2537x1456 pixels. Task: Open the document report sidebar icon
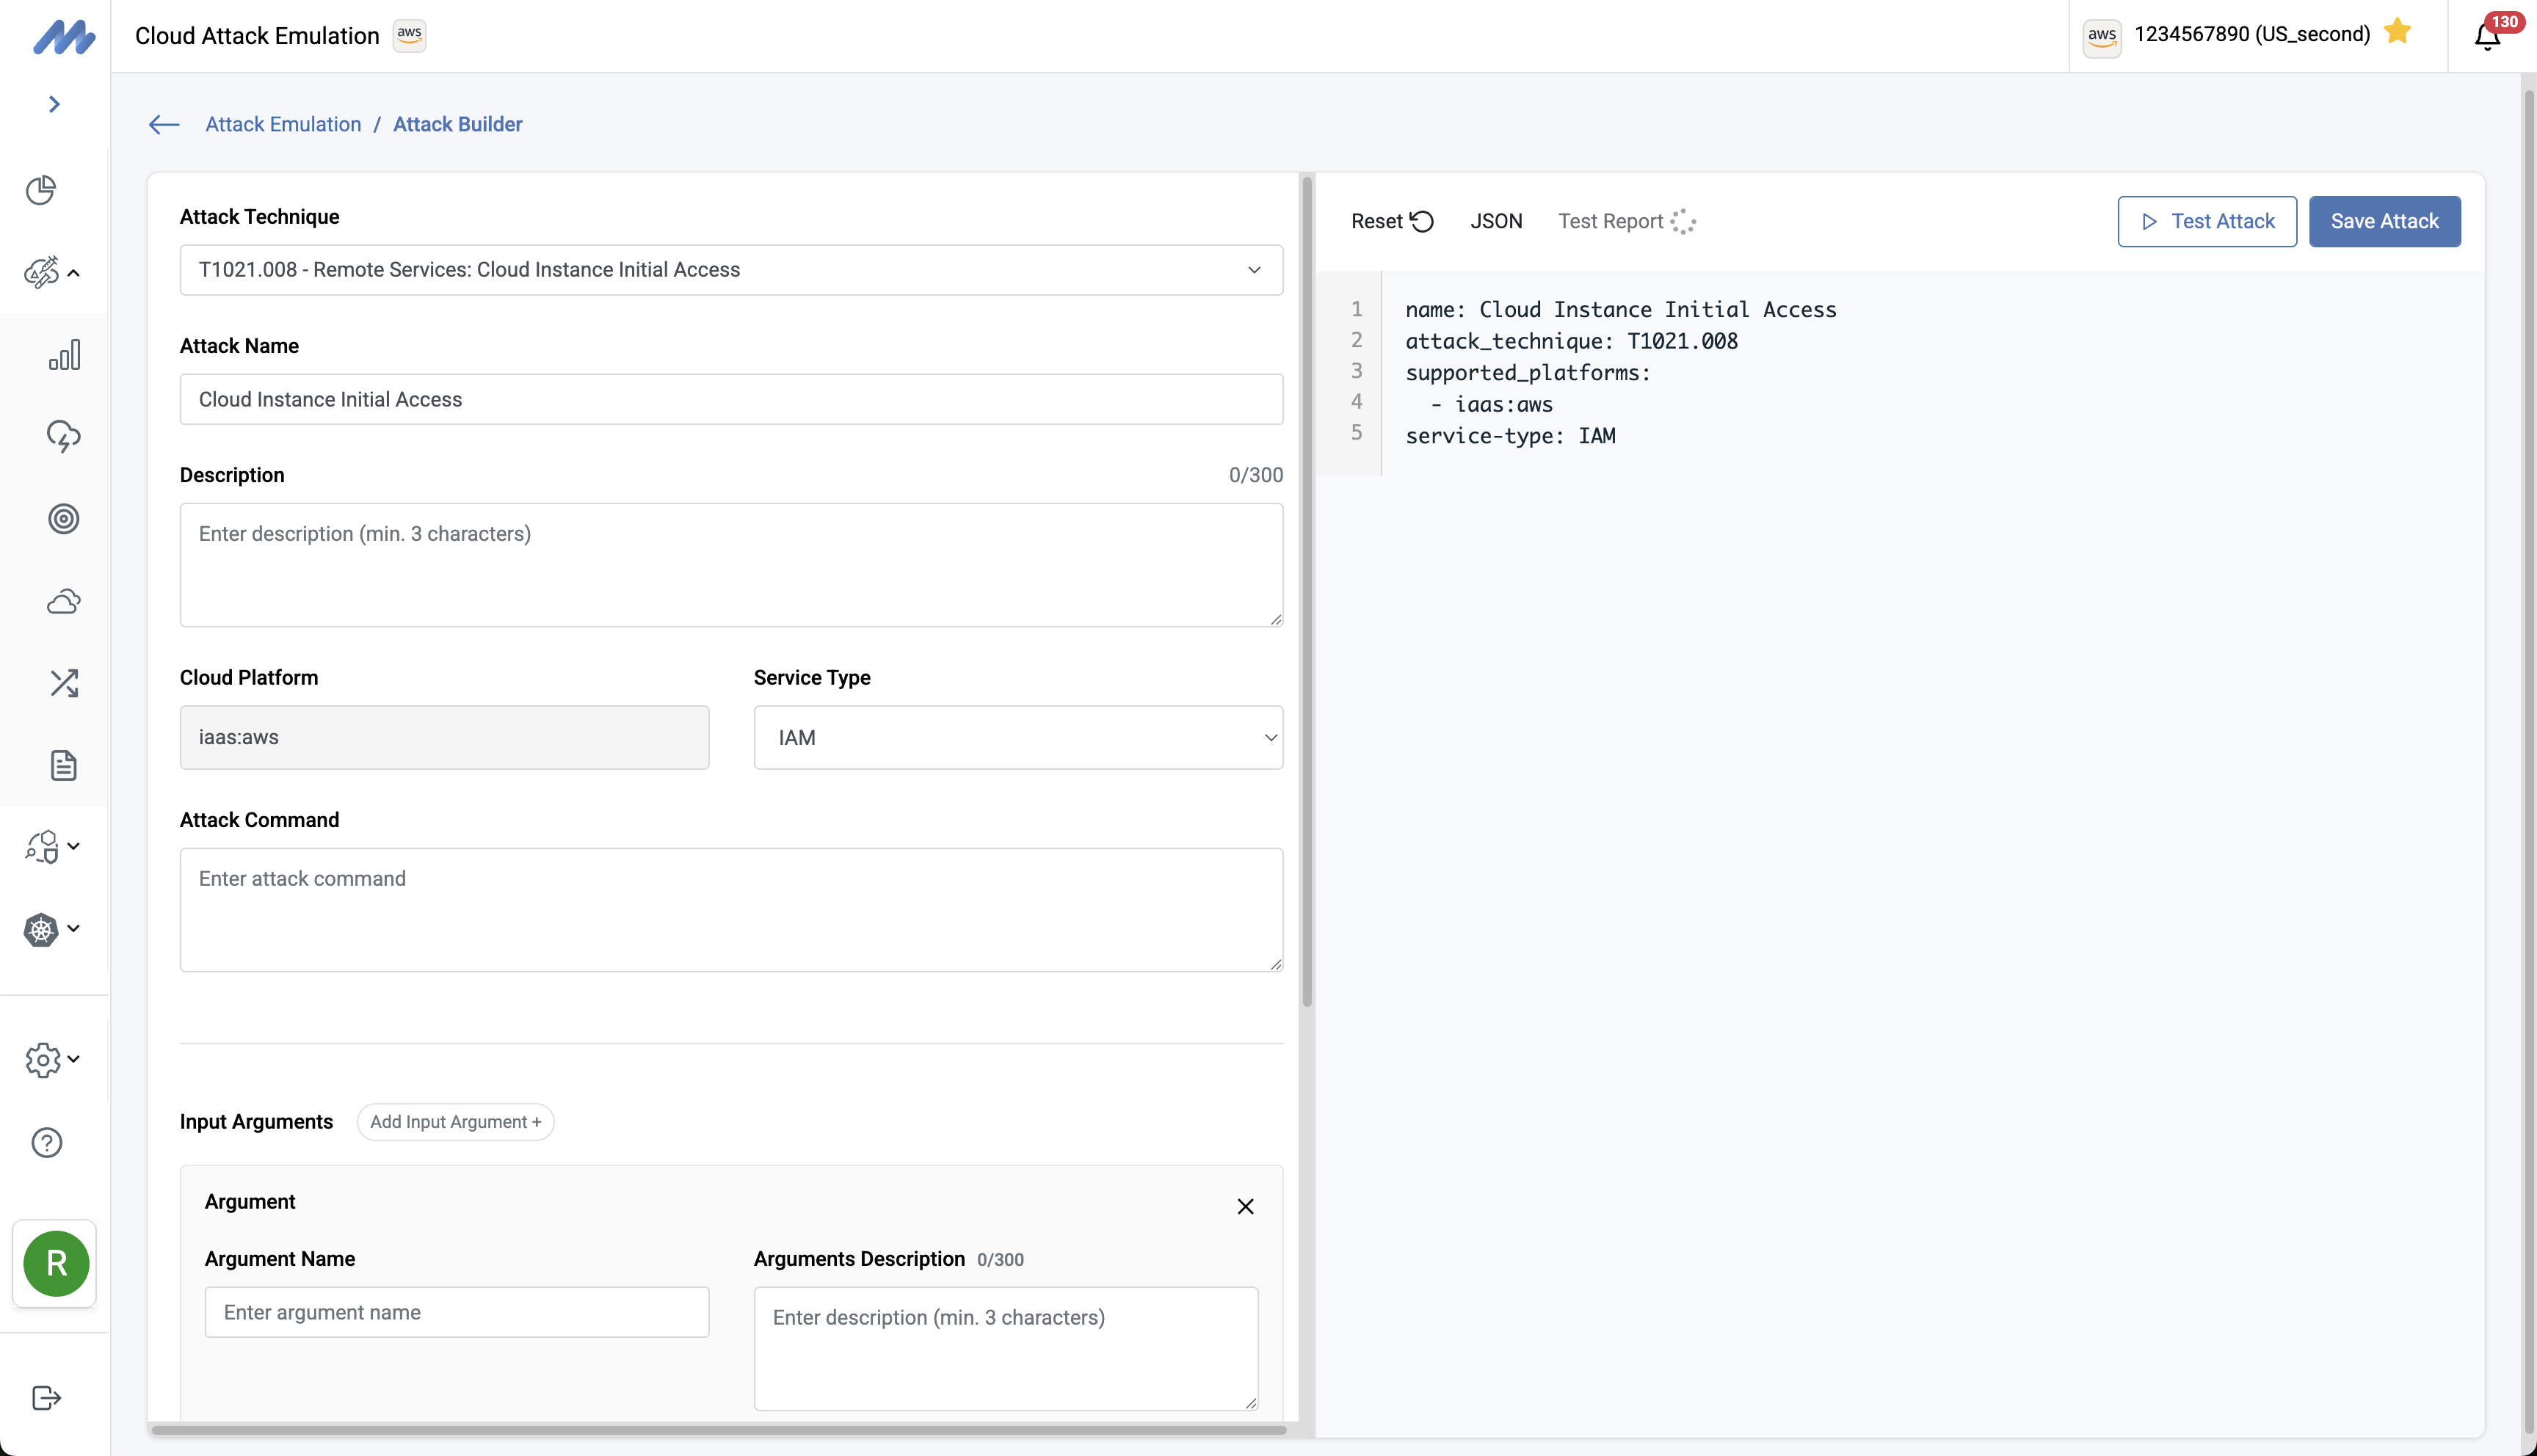pyautogui.click(x=64, y=765)
